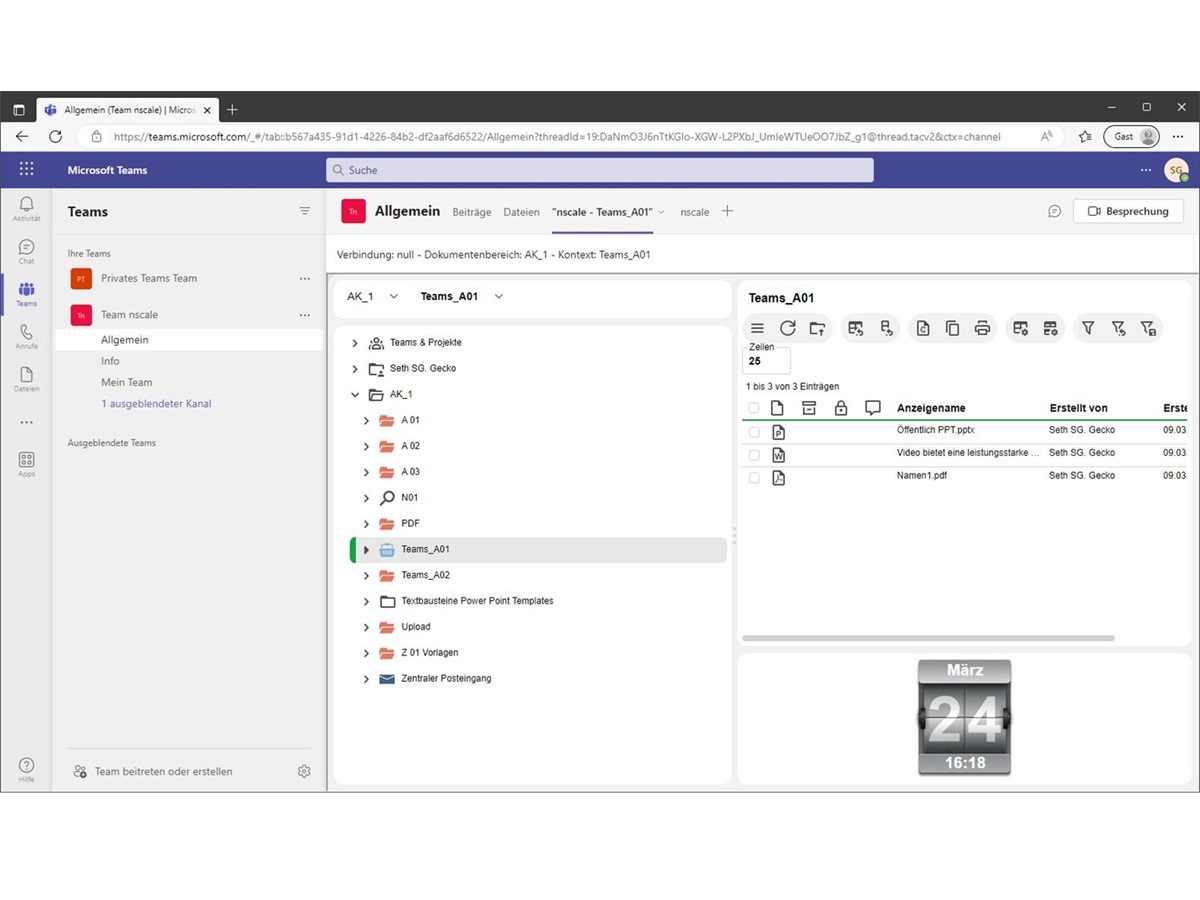
Task: Open Aktivität in Teams sidebar
Action: 27,208
